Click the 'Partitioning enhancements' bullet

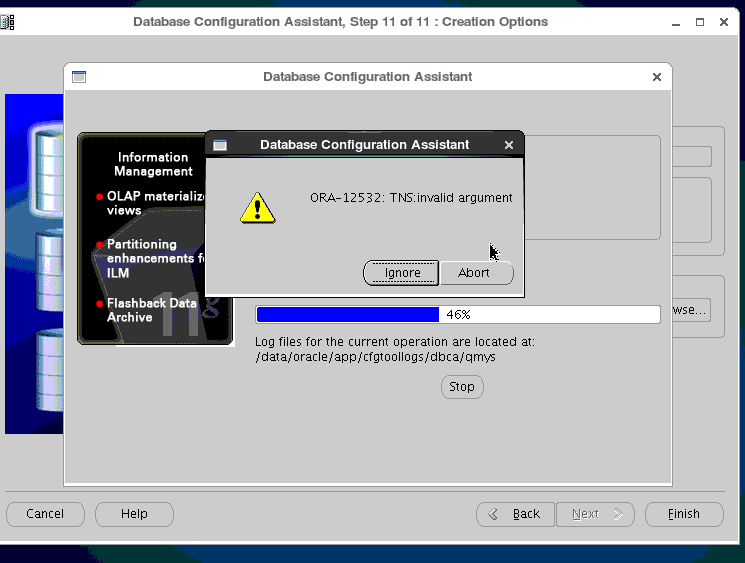pos(151,258)
